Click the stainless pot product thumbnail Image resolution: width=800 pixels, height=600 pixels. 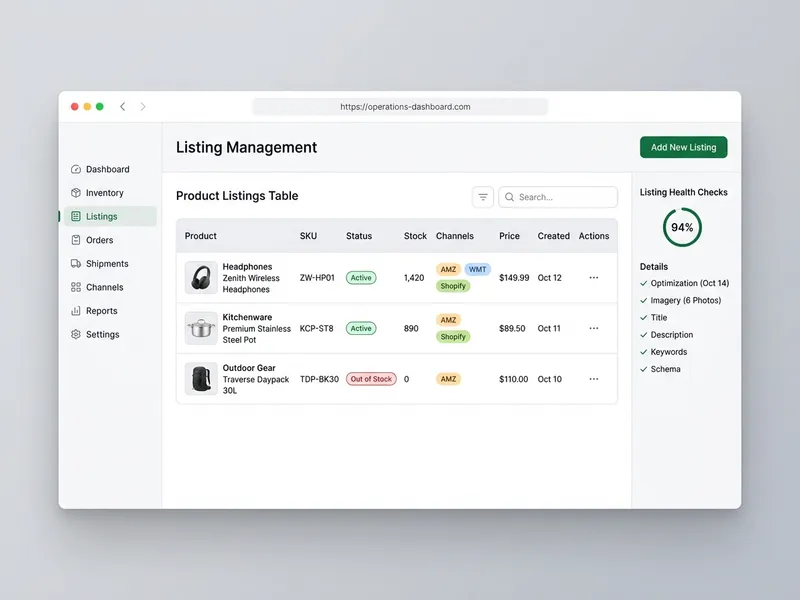point(201,328)
